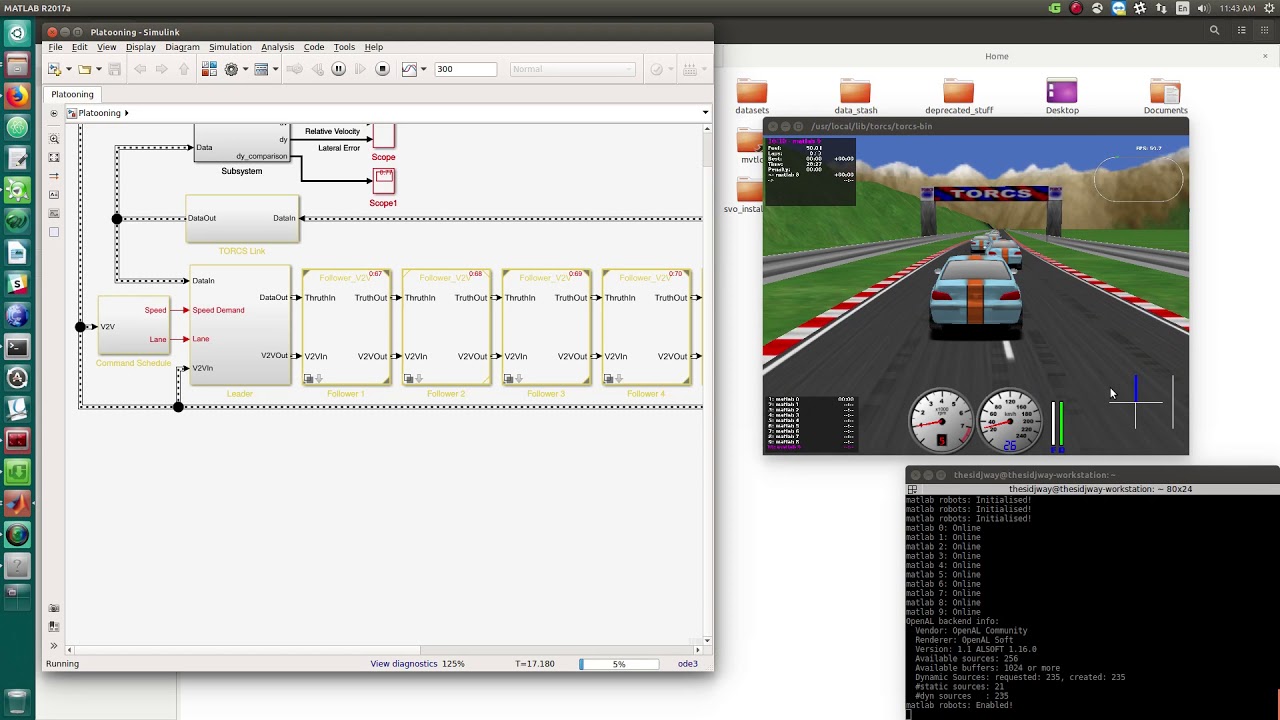1280x720 pixels.
Task: Click the simulation progress bar showing 5%
Action: tap(618, 664)
